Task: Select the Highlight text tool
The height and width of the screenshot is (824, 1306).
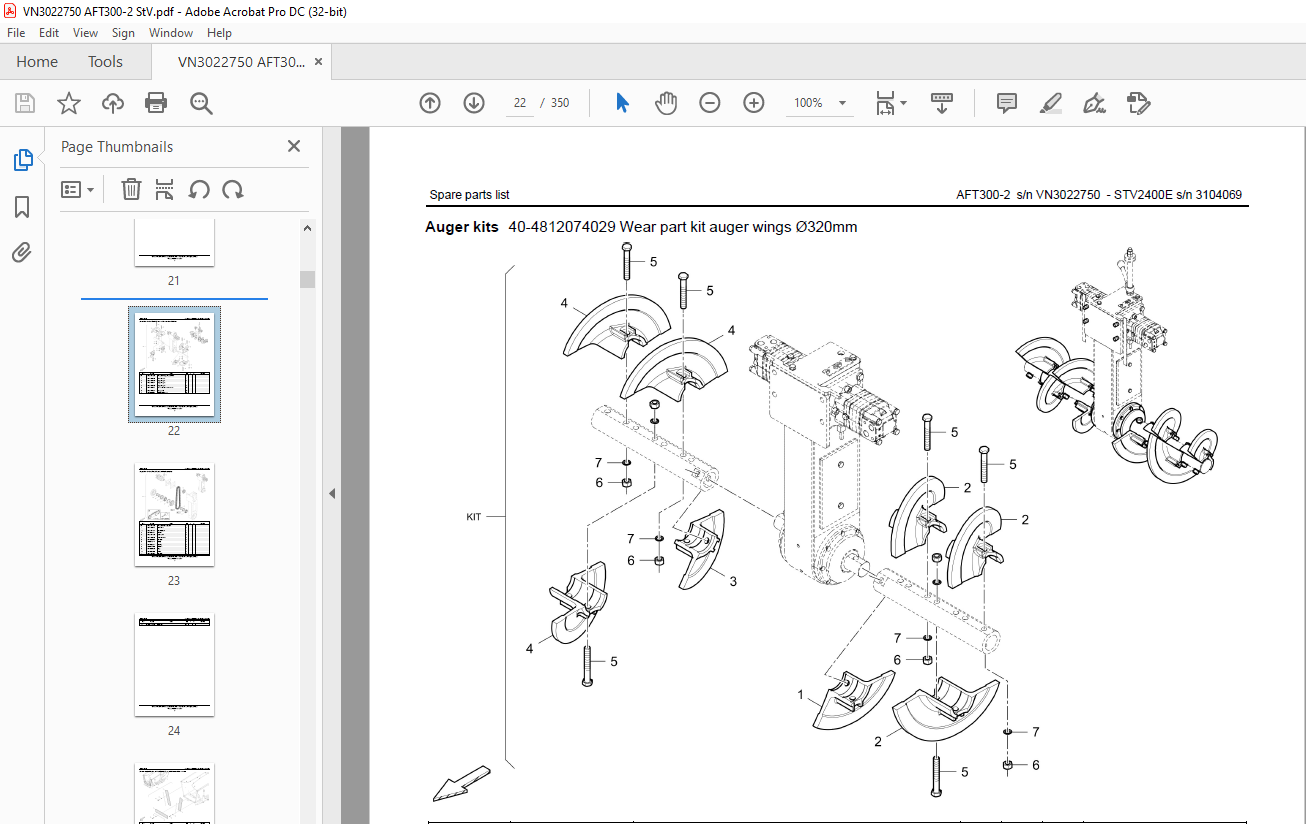Action: pyautogui.click(x=1050, y=103)
